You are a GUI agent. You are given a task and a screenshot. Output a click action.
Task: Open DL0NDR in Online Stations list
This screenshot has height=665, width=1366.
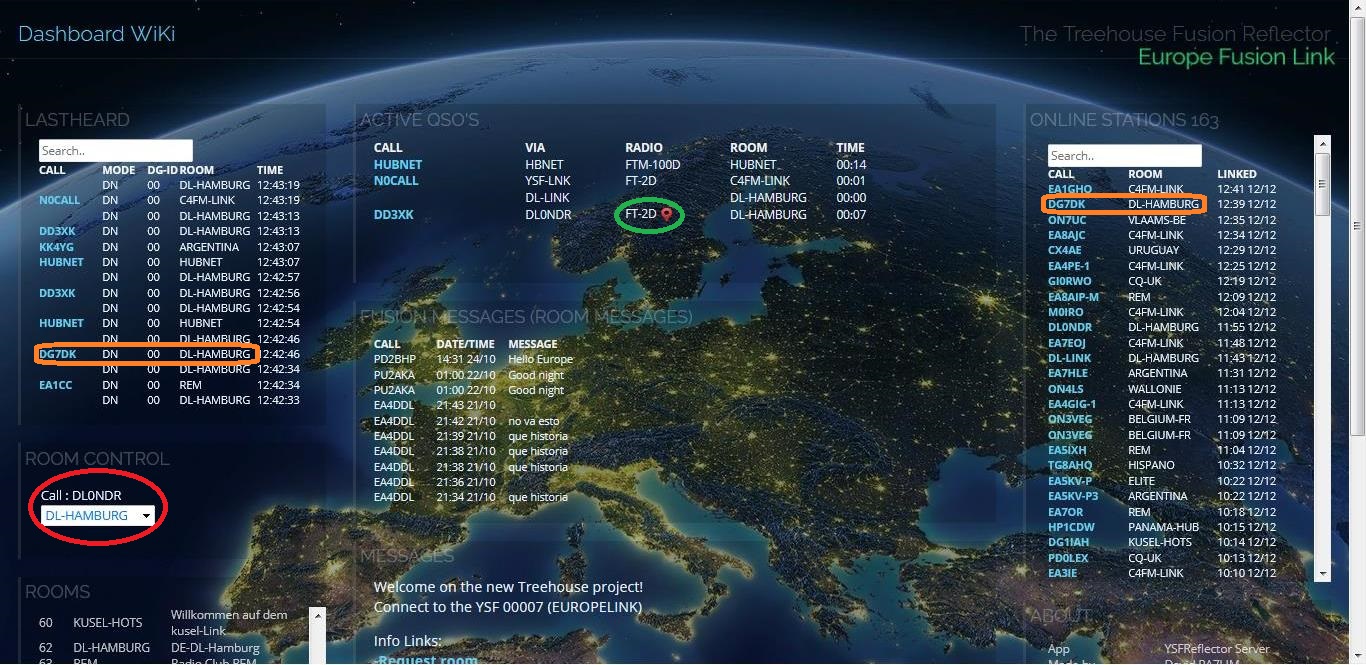[x=1070, y=327]
